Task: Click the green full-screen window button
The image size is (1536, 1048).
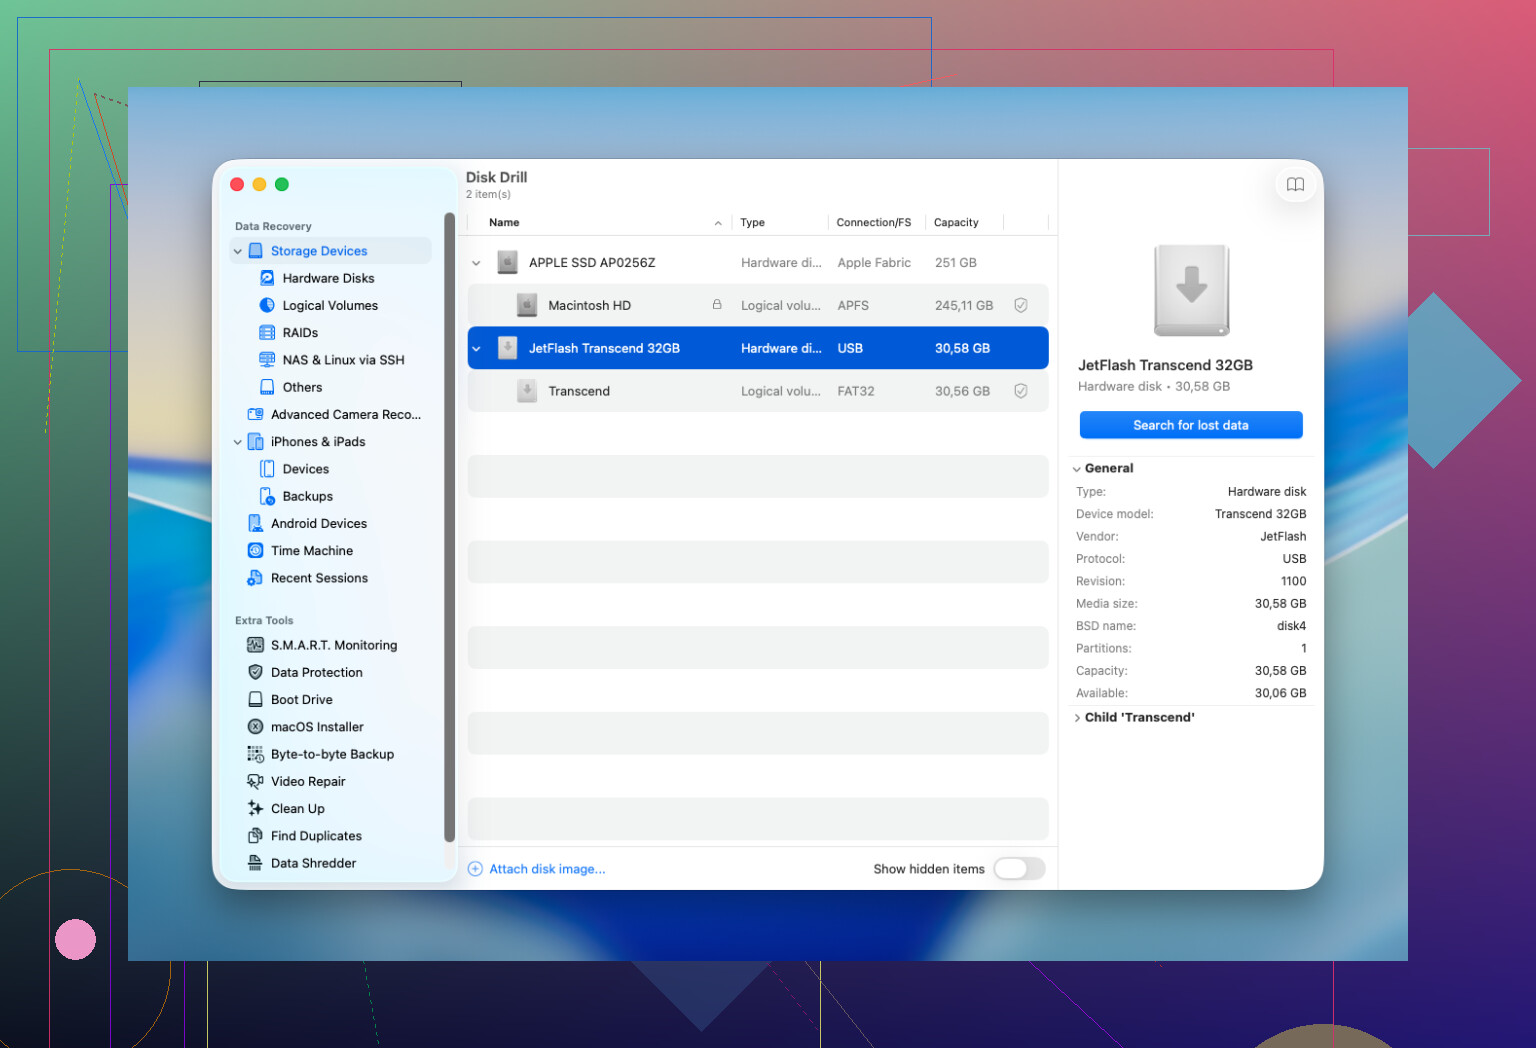Action: click(x=282, y=184)
